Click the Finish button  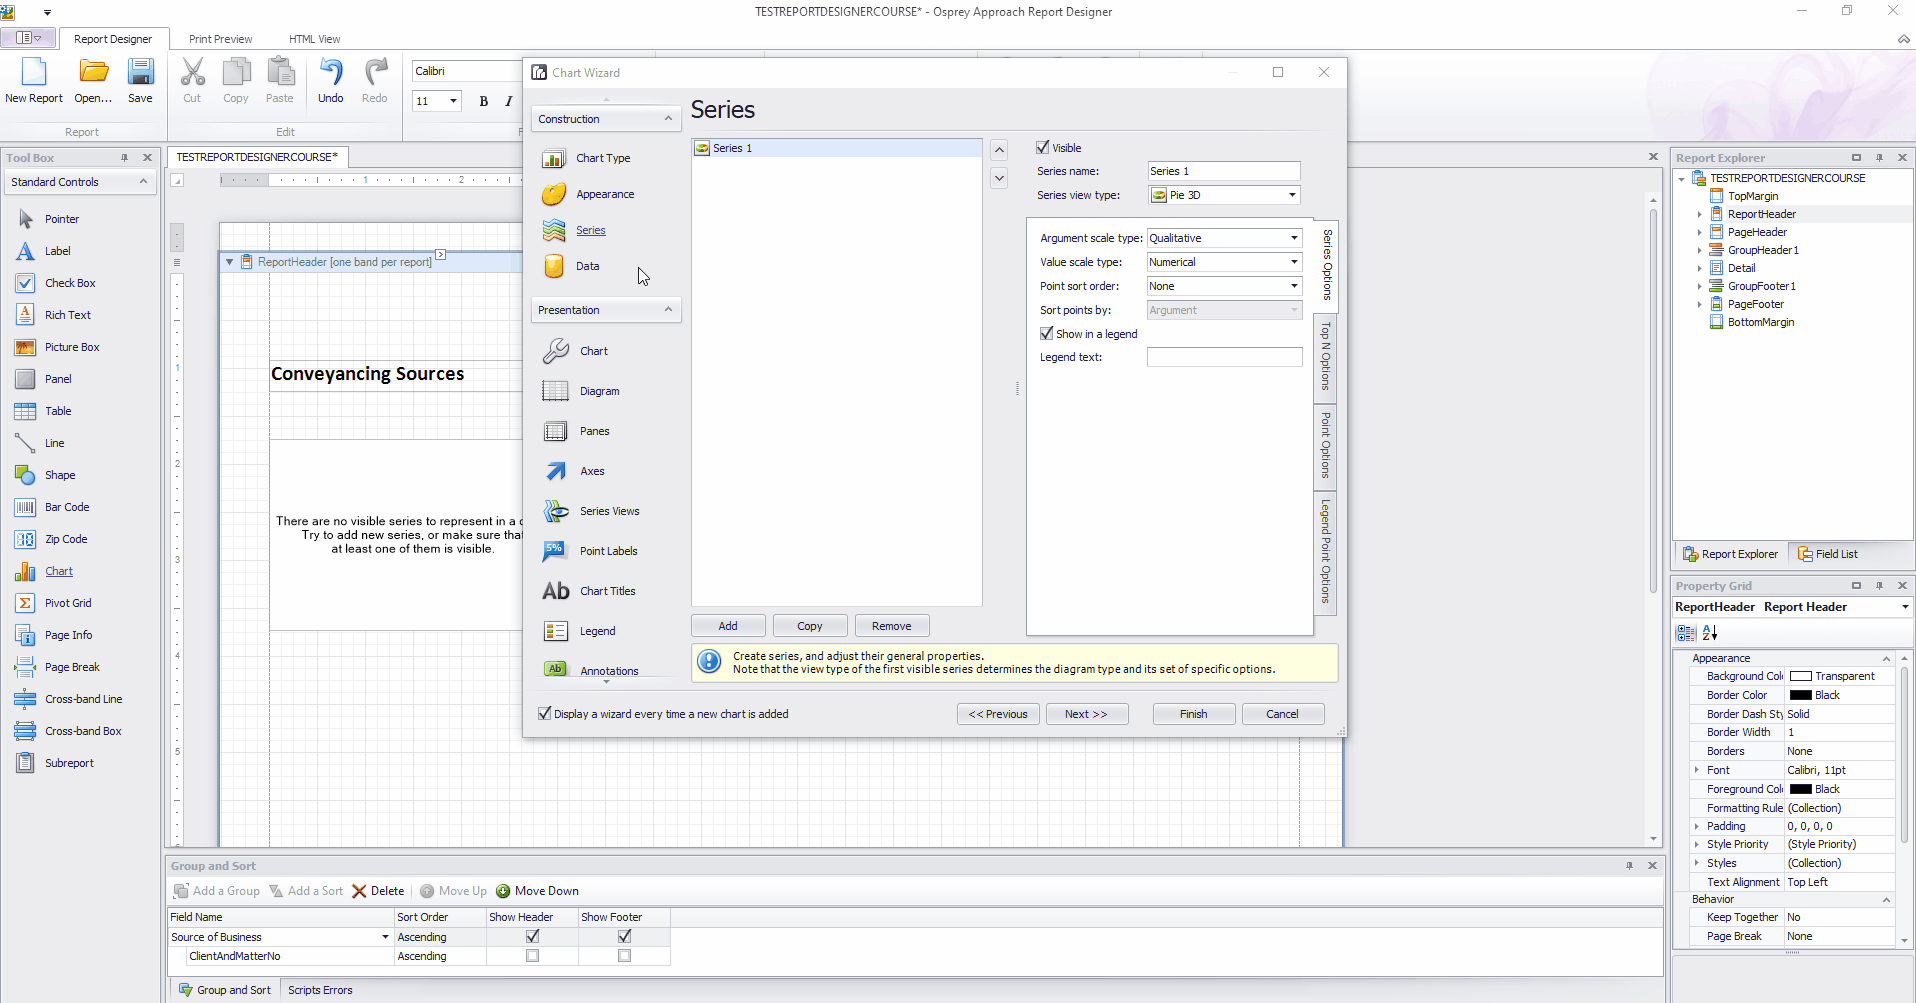tap(1194, 714)
